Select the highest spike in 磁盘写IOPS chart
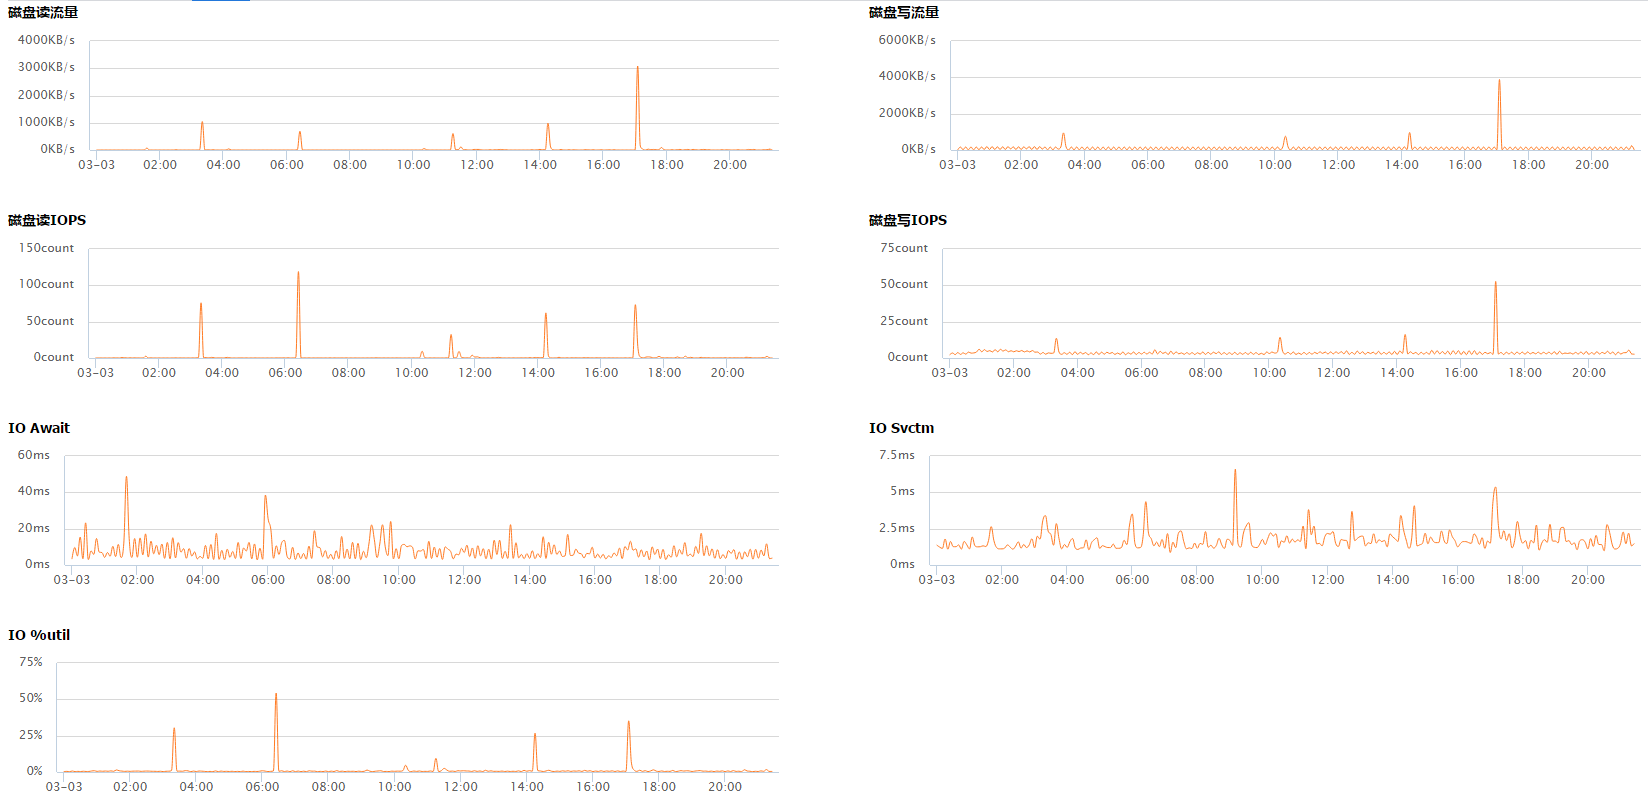This screenshot has height=804, width=1648. (x=1495, y=284)
